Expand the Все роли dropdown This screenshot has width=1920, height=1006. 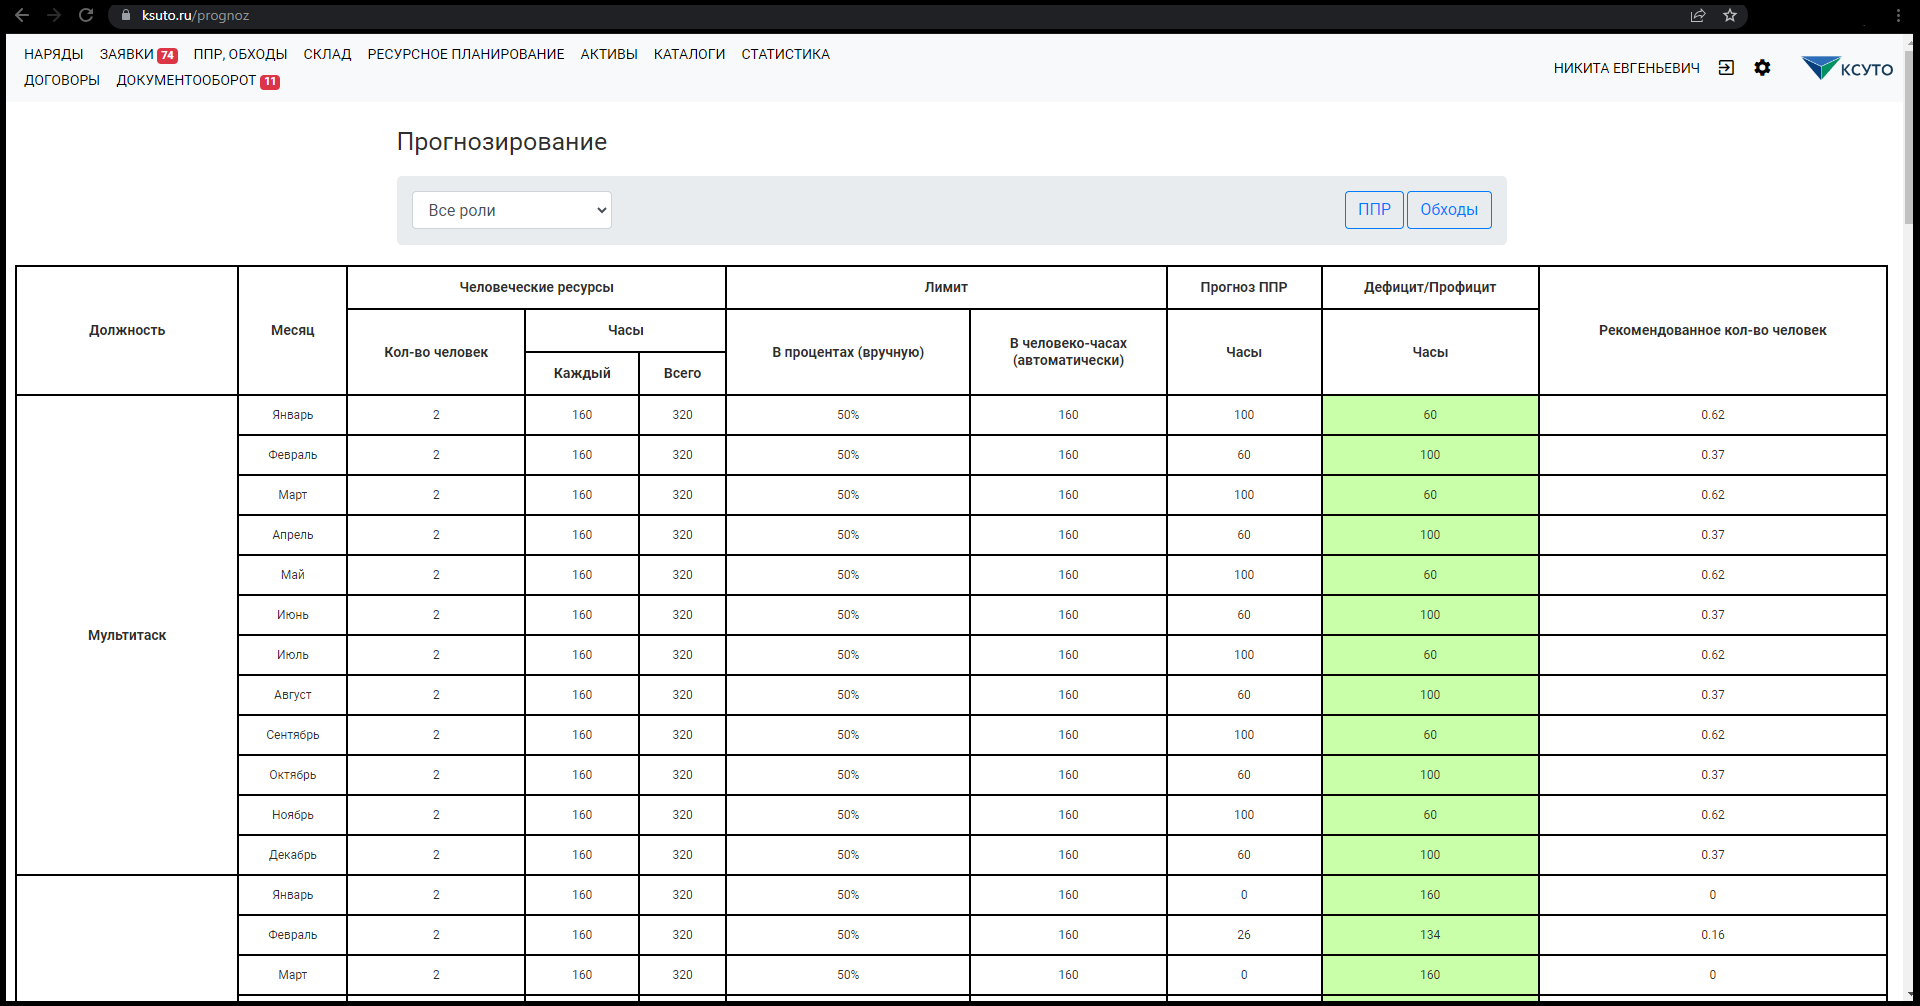pos(512,210)
